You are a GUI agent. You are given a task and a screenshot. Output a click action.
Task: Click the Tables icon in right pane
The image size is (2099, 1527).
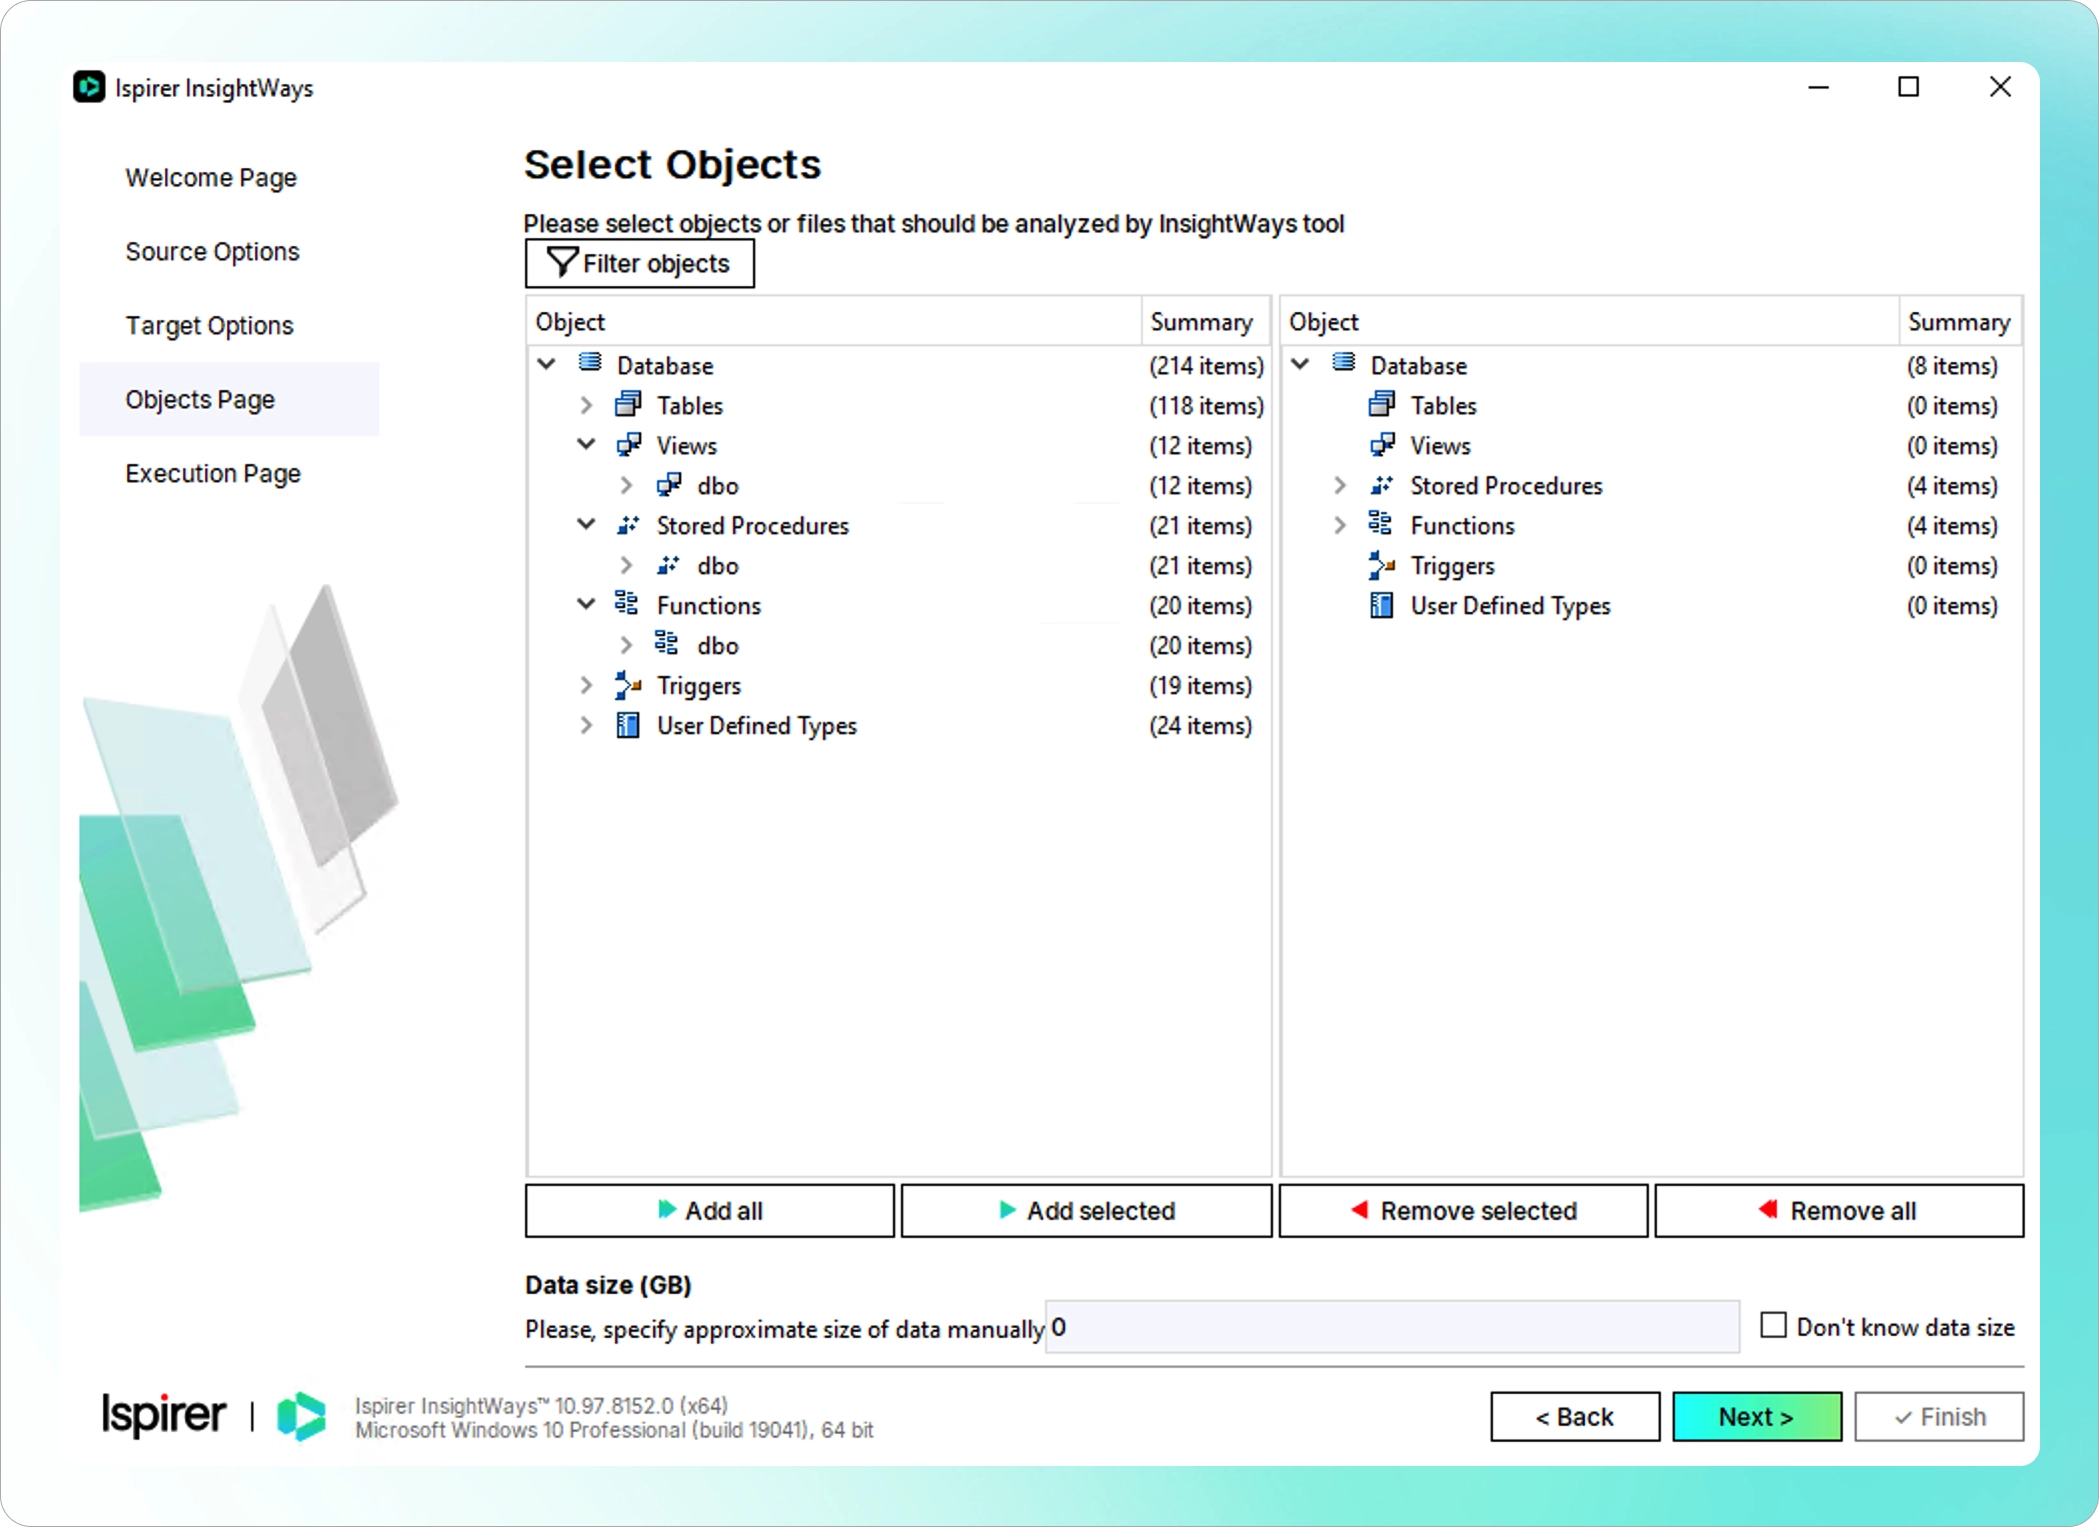click(1382, 404)
